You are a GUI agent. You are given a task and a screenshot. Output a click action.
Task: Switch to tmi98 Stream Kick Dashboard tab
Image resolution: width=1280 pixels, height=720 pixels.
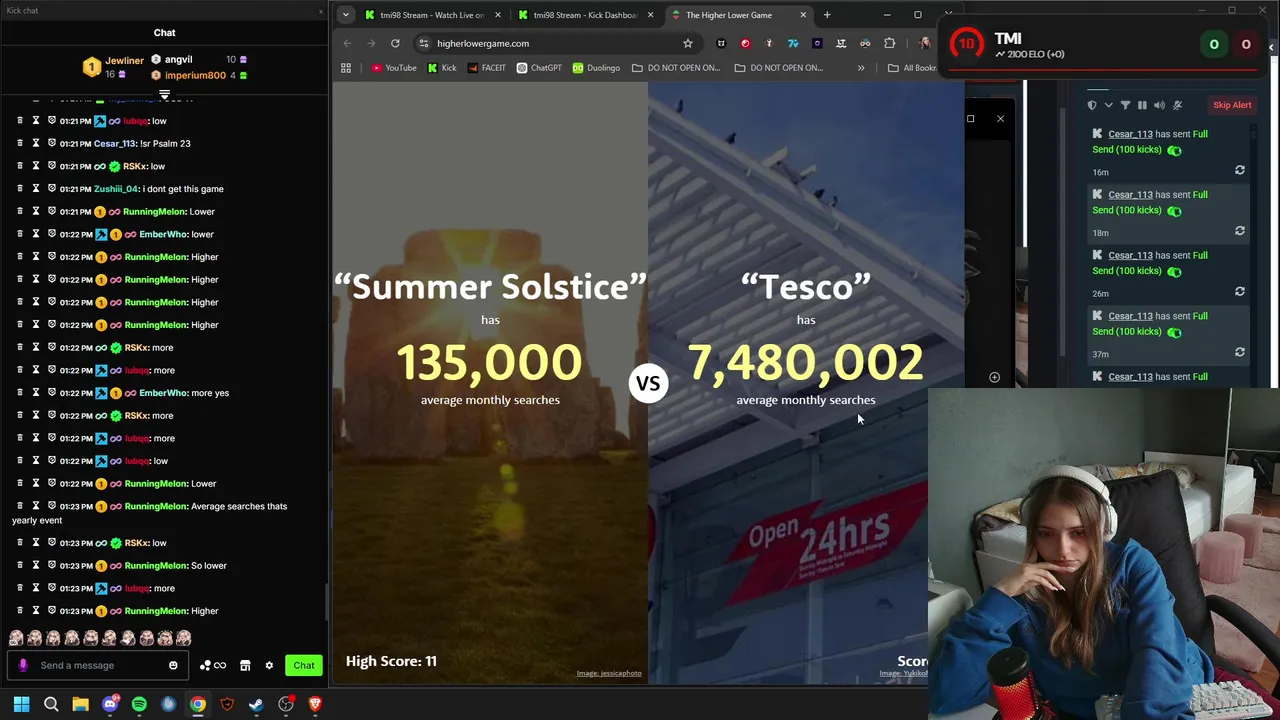pos(585,15)
